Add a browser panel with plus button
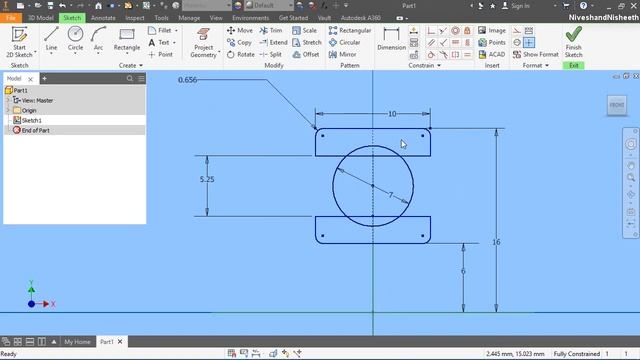This screenshot has height=360, width=640. tap(44, 78)
